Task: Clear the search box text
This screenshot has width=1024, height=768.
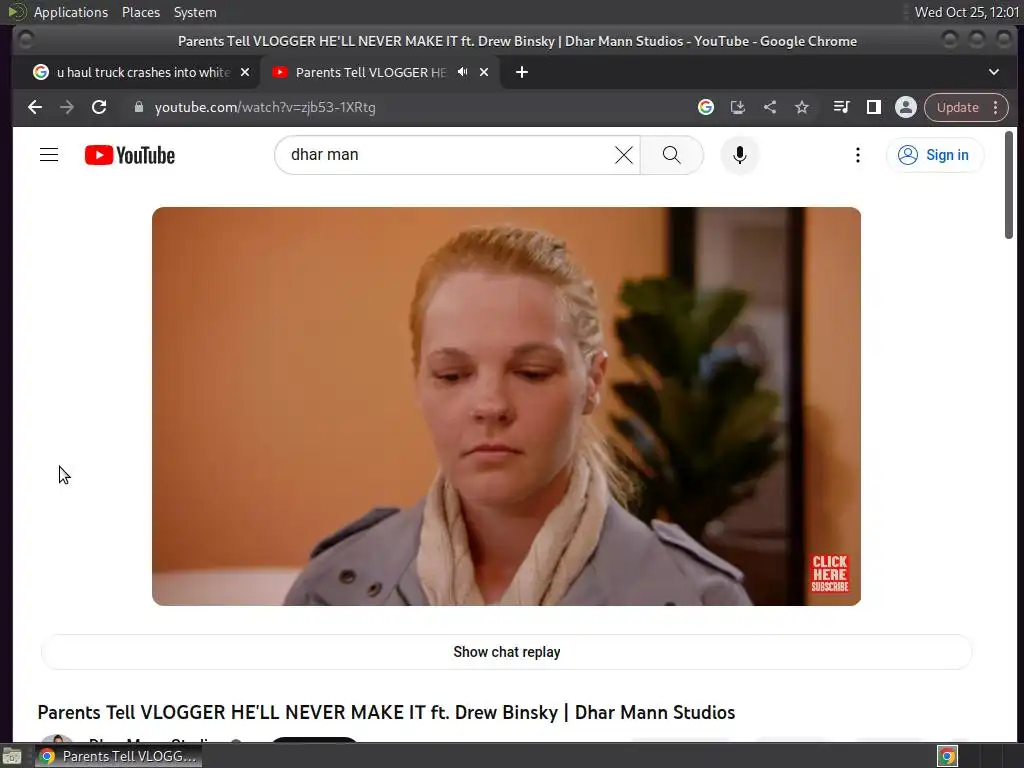Action: [624, 155]
